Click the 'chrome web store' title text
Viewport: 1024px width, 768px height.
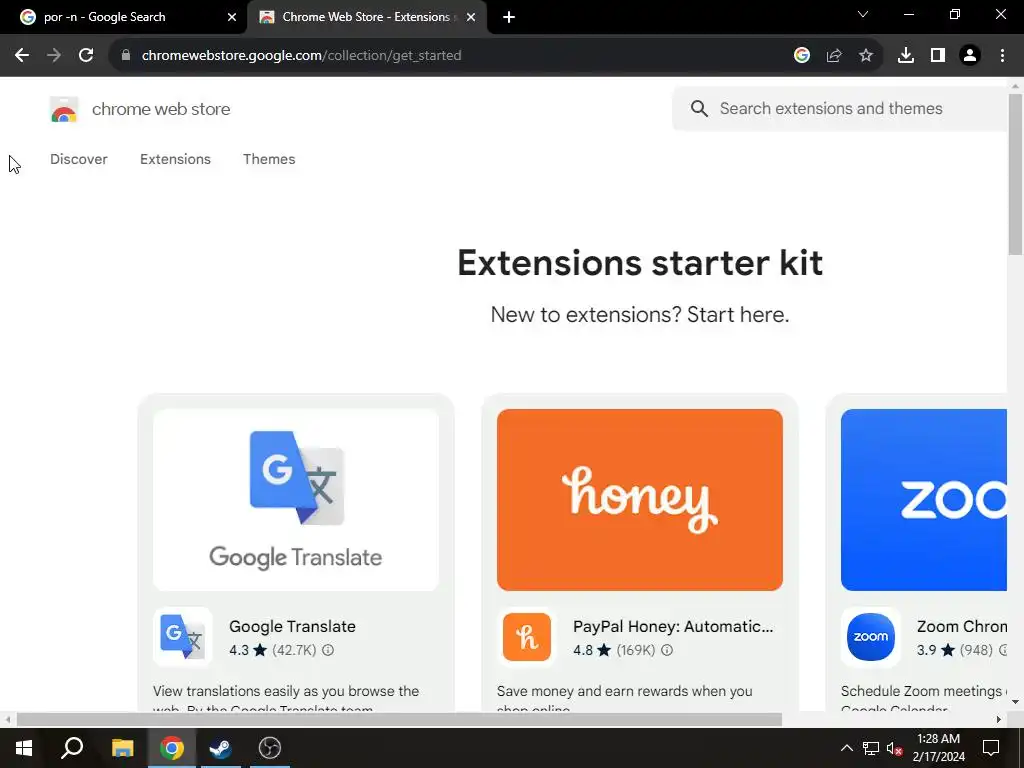point(161,109)
